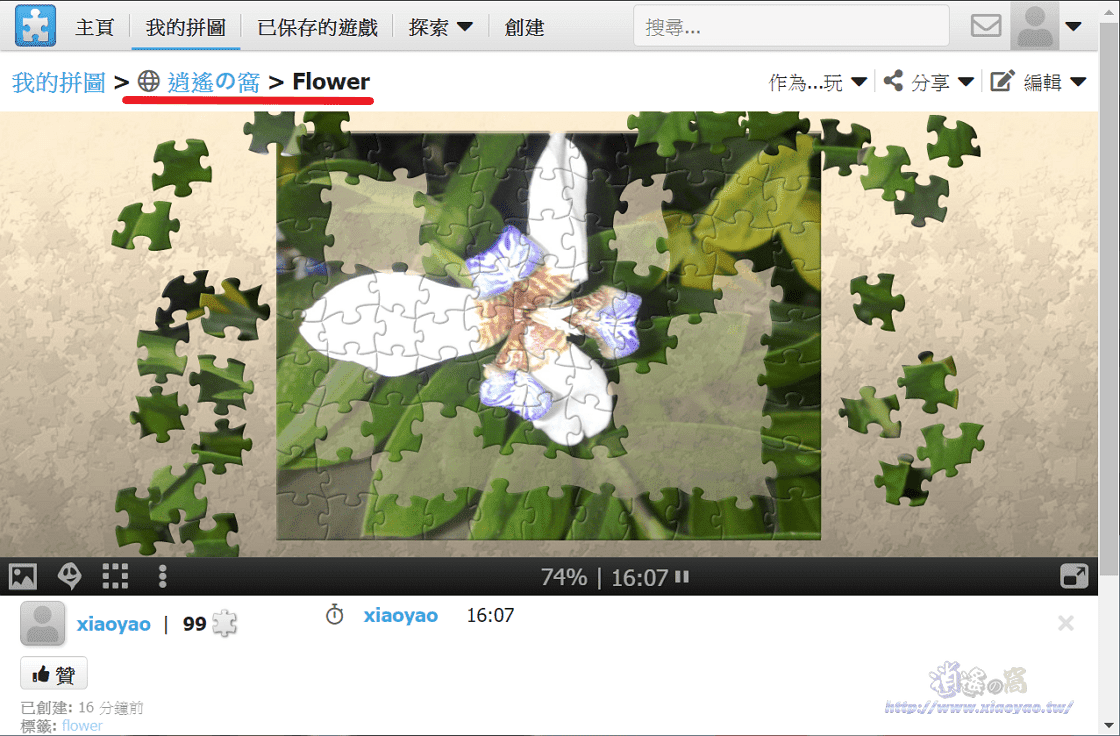Open the 逍遙の窩 album link
The image size is (1120, 736).
[x=213, y=82]
